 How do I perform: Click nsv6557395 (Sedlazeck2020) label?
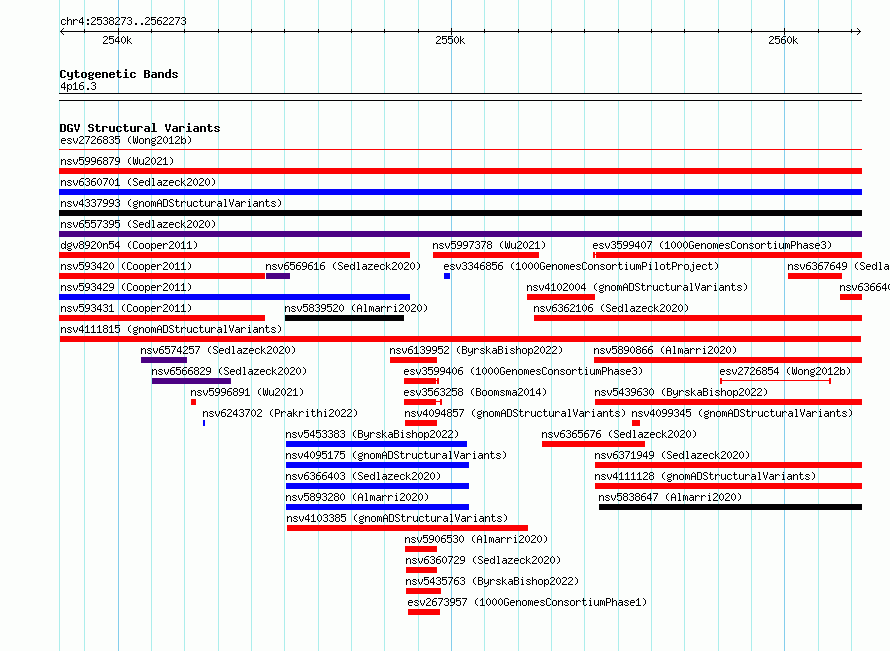click(138, 224)
